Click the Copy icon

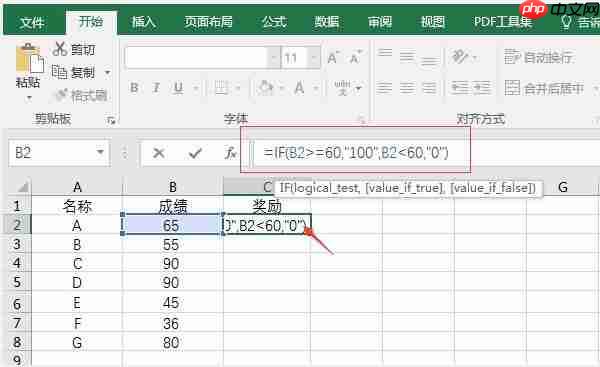tap(60, 72)
